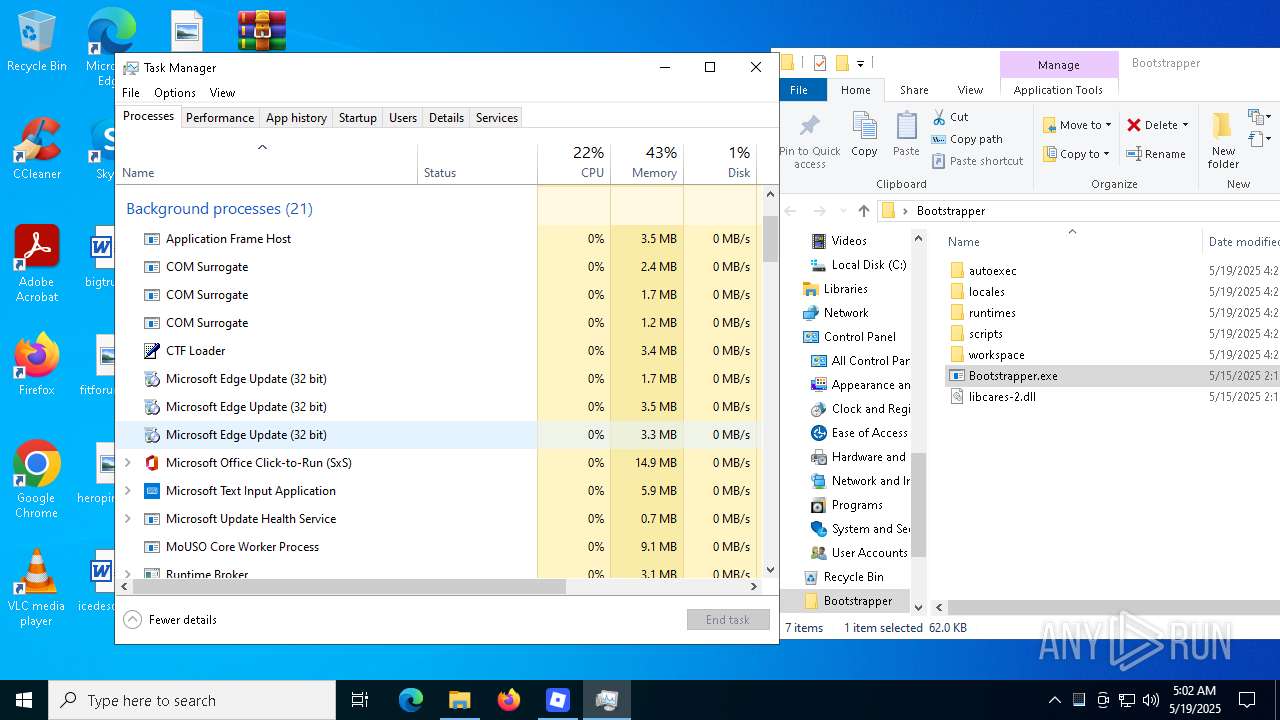Go up one folder level in Explorer

coord(864,211)
